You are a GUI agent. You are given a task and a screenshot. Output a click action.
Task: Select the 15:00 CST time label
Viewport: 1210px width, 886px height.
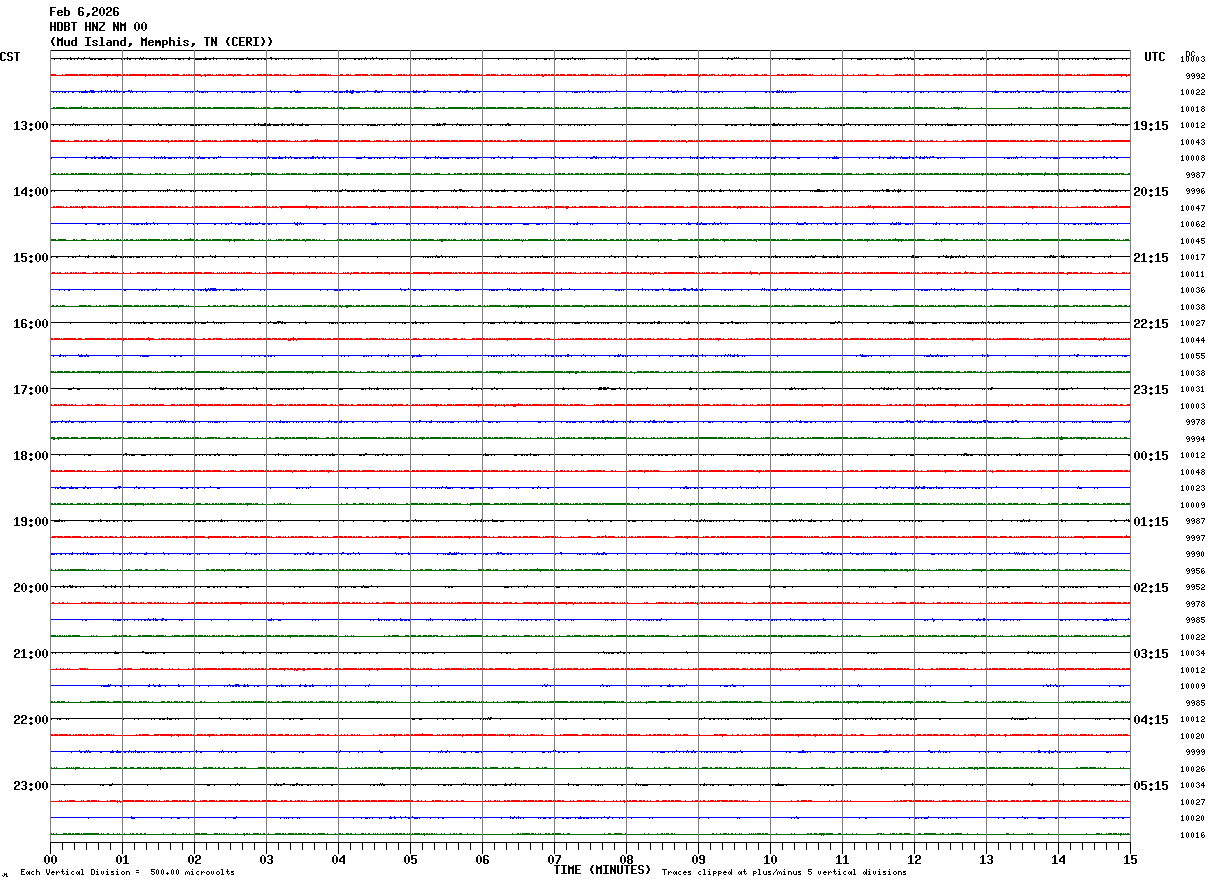[x=31, y=258]
